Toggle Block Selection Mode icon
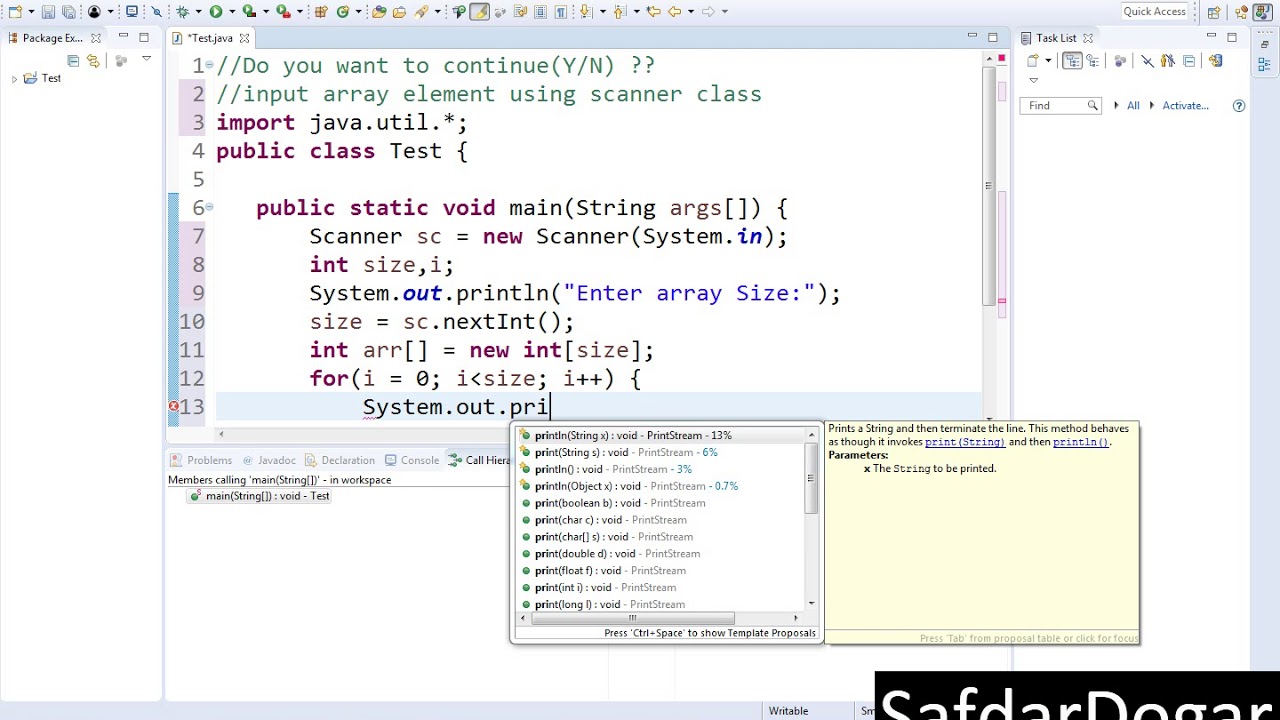Screen dimensions: 1280x720 (540, 12)
